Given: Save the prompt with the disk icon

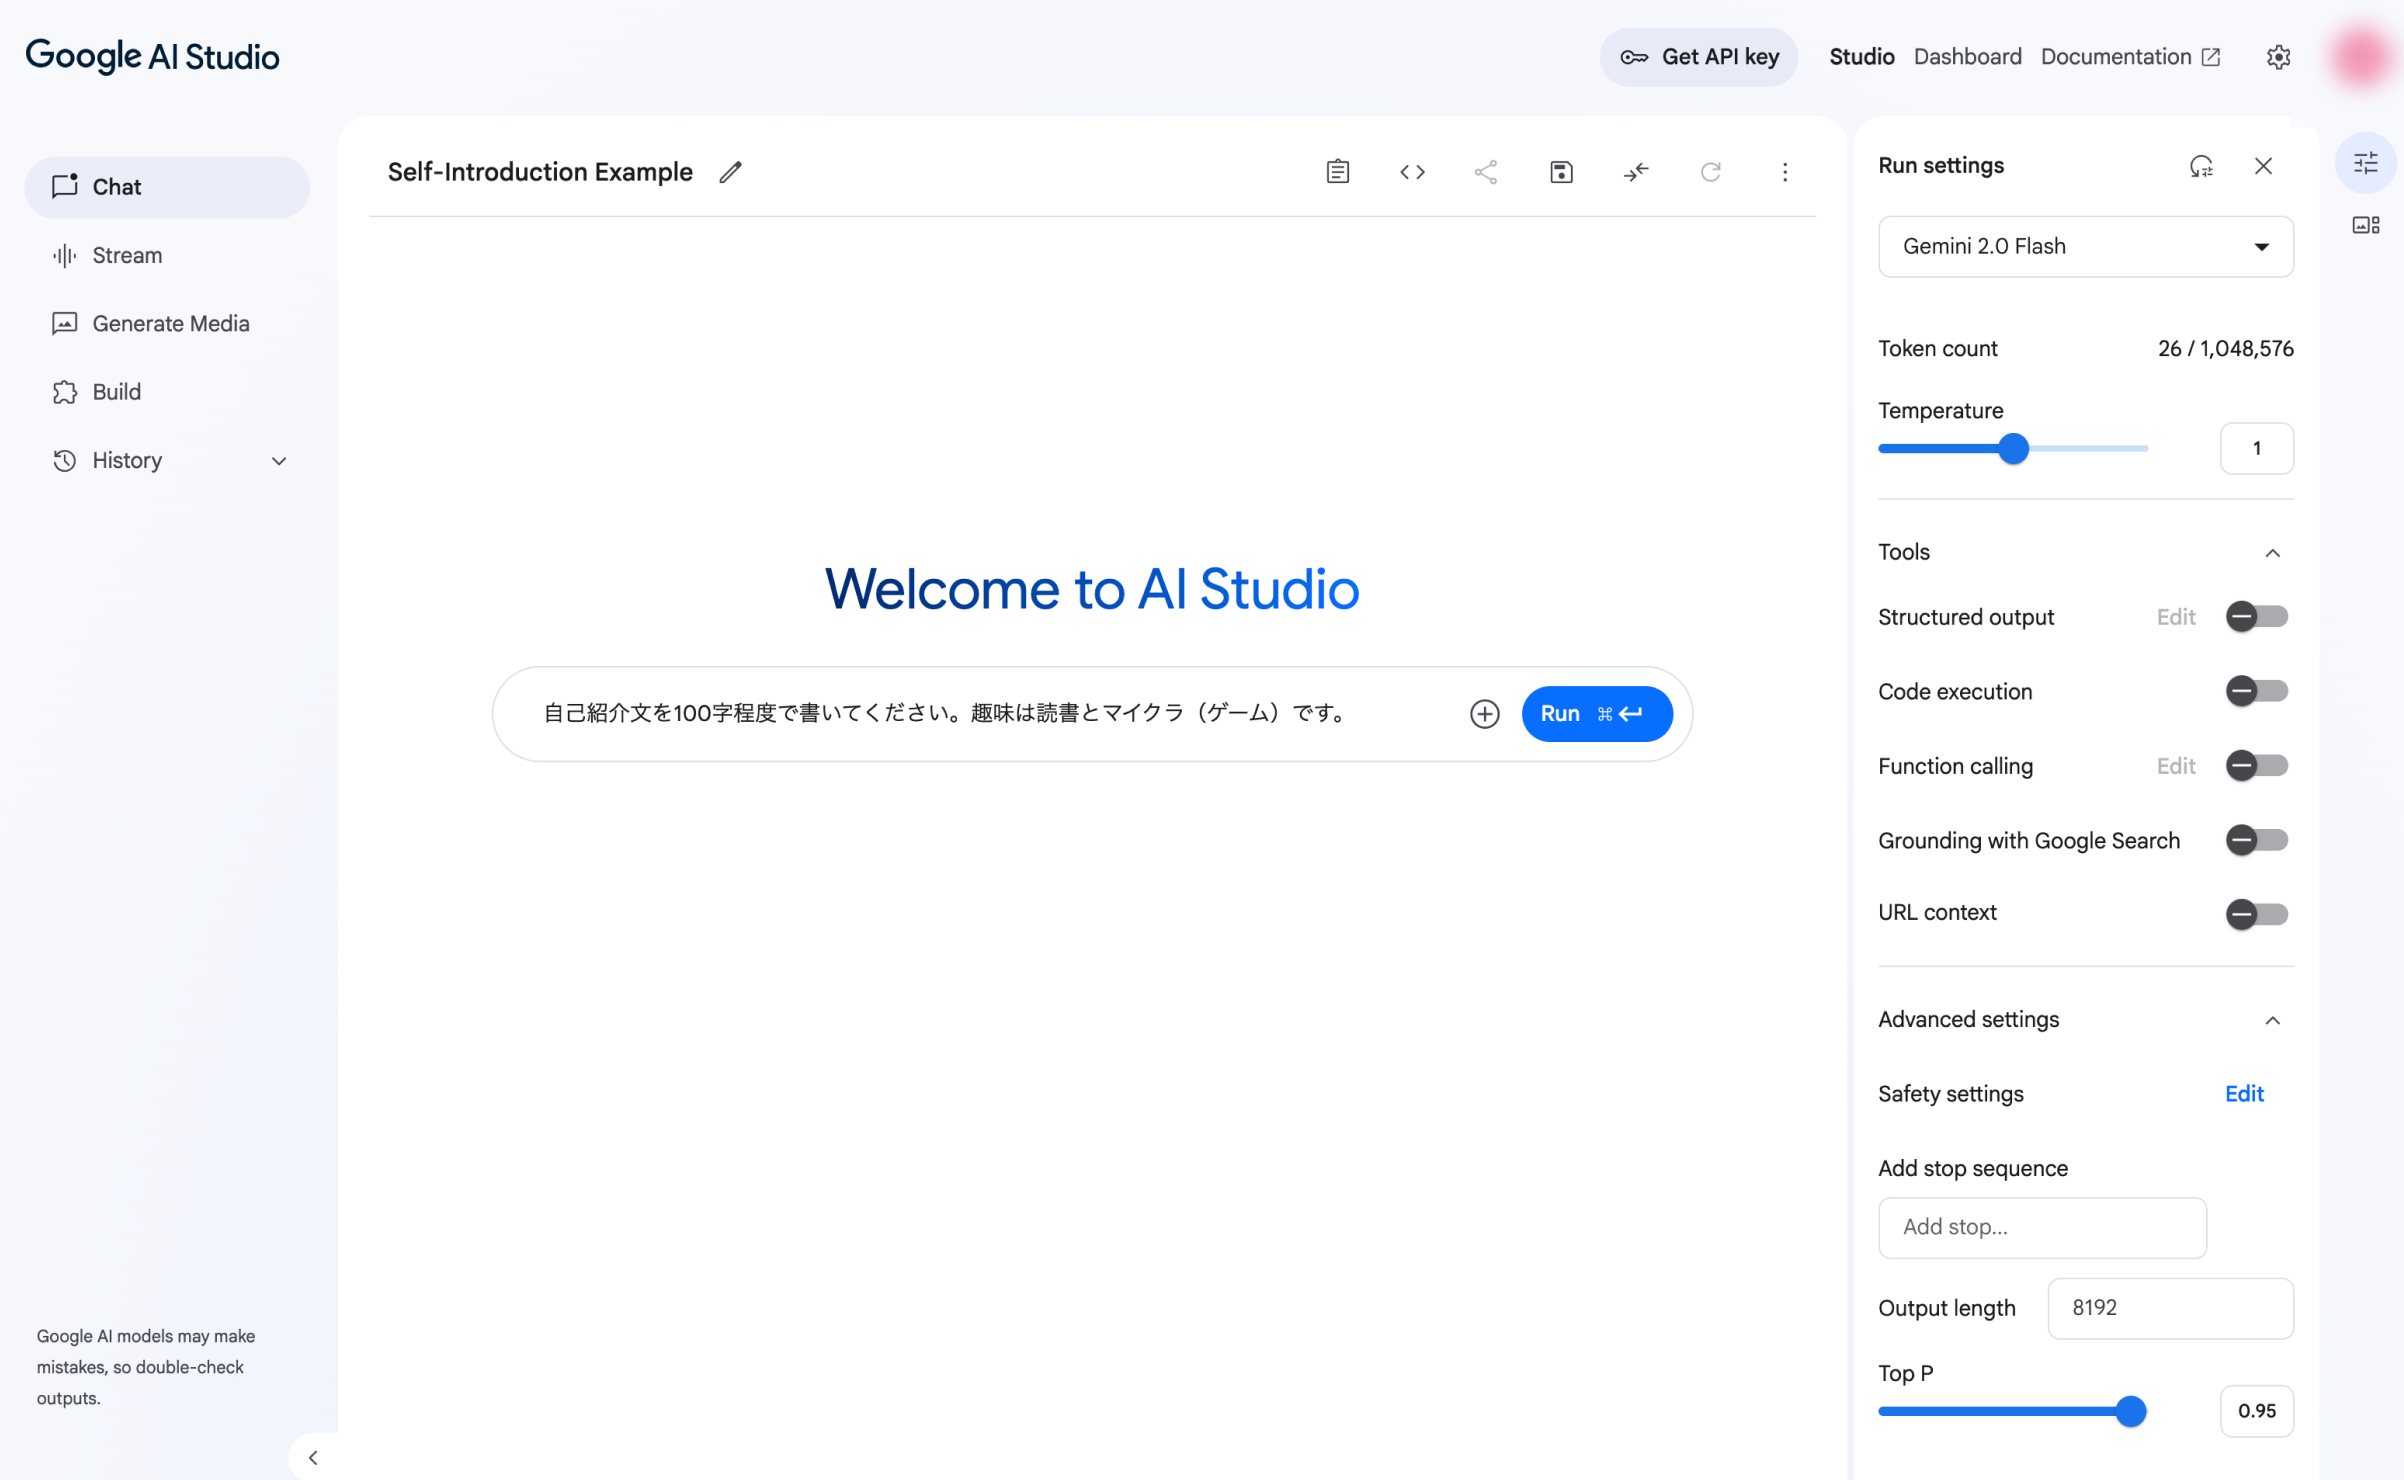Looking at the screenshot, I should [1561, 172].
